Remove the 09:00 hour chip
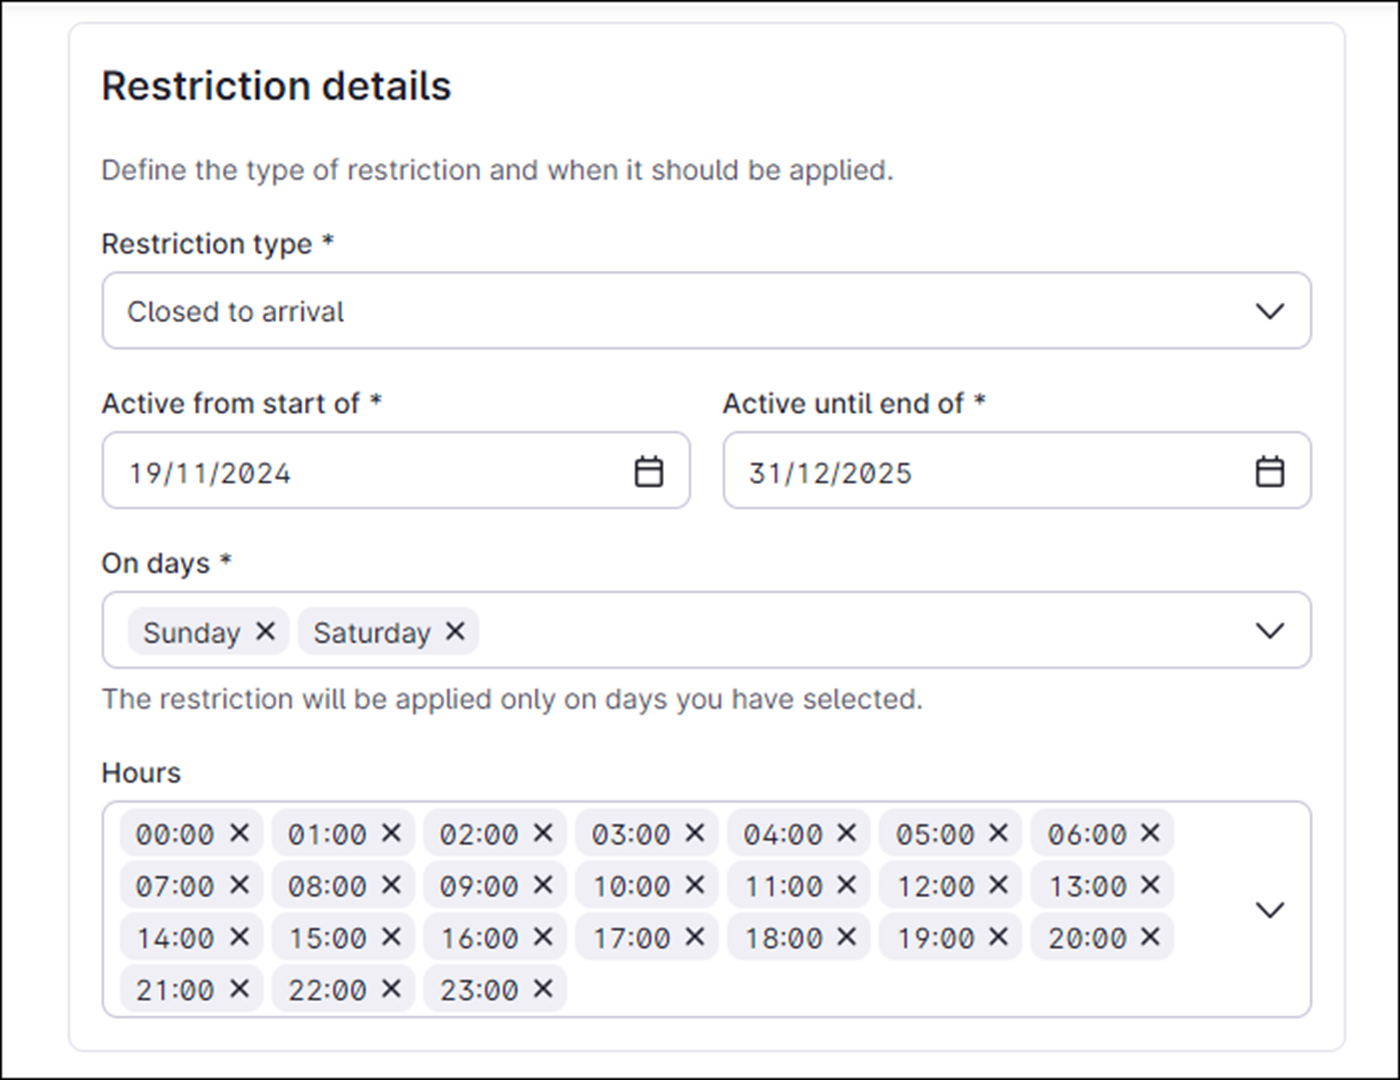Screen dimensions: 1400x1080 click(x=542, y=885)
